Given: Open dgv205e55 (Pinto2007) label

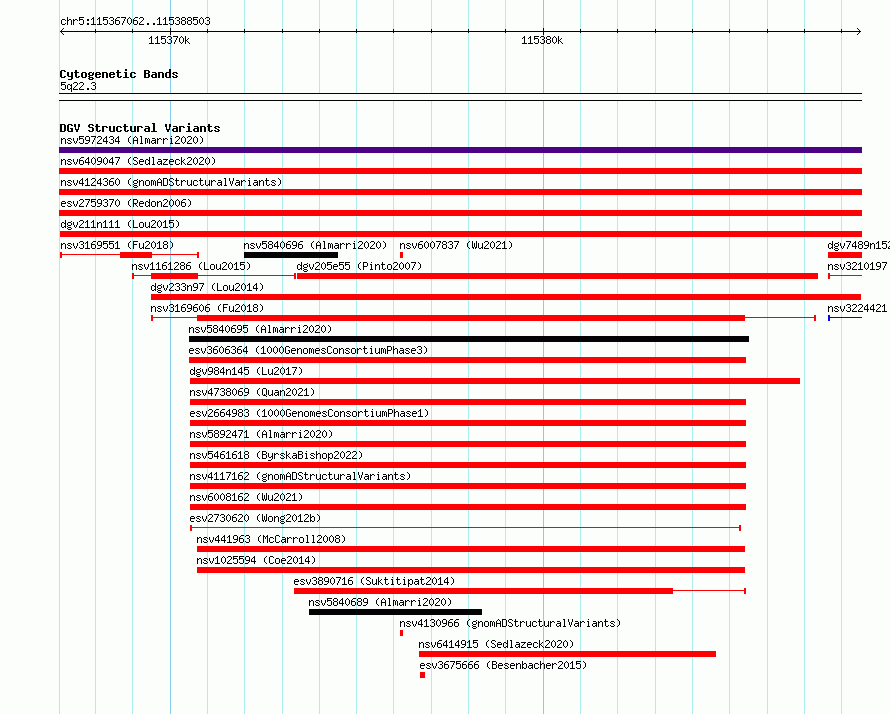Looking at the screenshot, I should (359, 266).
